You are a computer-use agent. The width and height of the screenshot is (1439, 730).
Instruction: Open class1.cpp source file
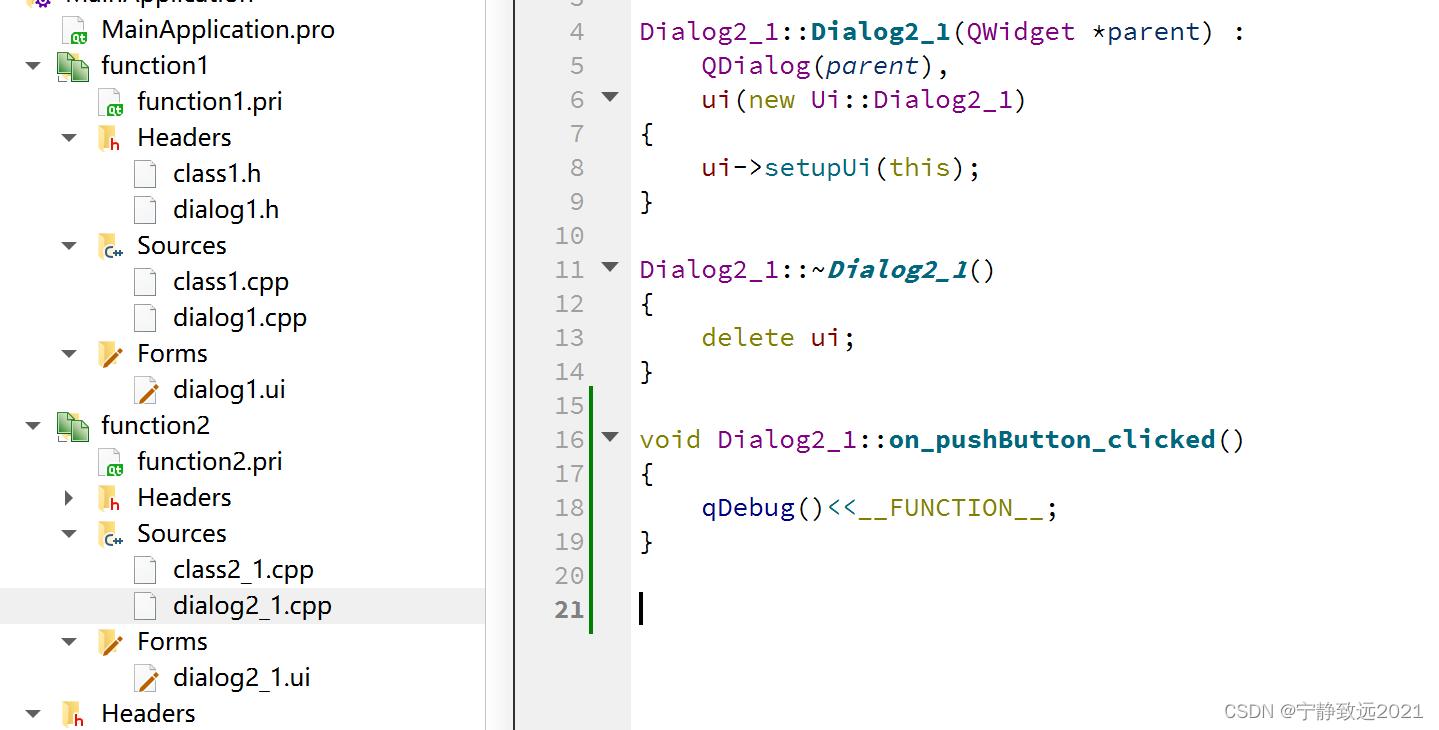[230, 281]
